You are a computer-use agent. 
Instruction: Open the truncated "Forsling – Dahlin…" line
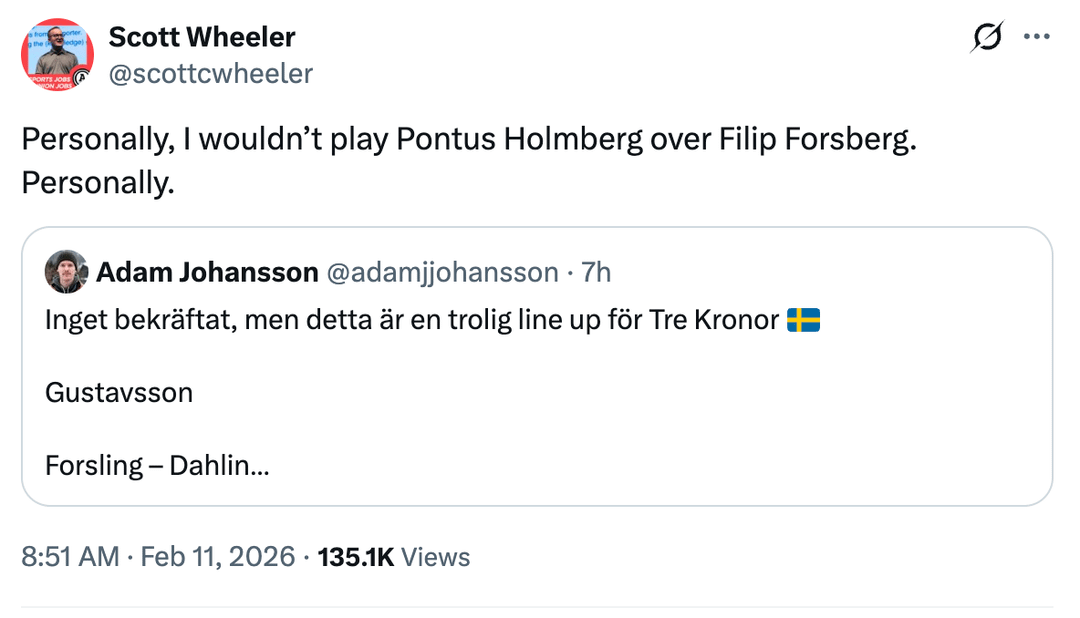[x=157, y=465]
